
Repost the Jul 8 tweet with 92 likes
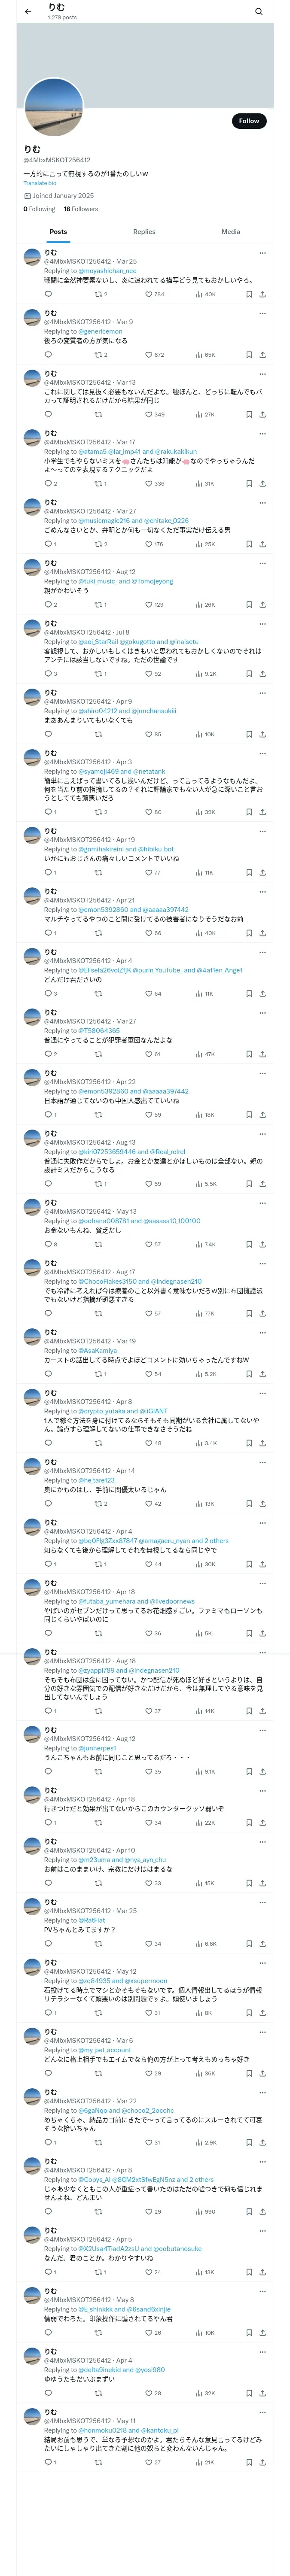(x=98, y=674)
